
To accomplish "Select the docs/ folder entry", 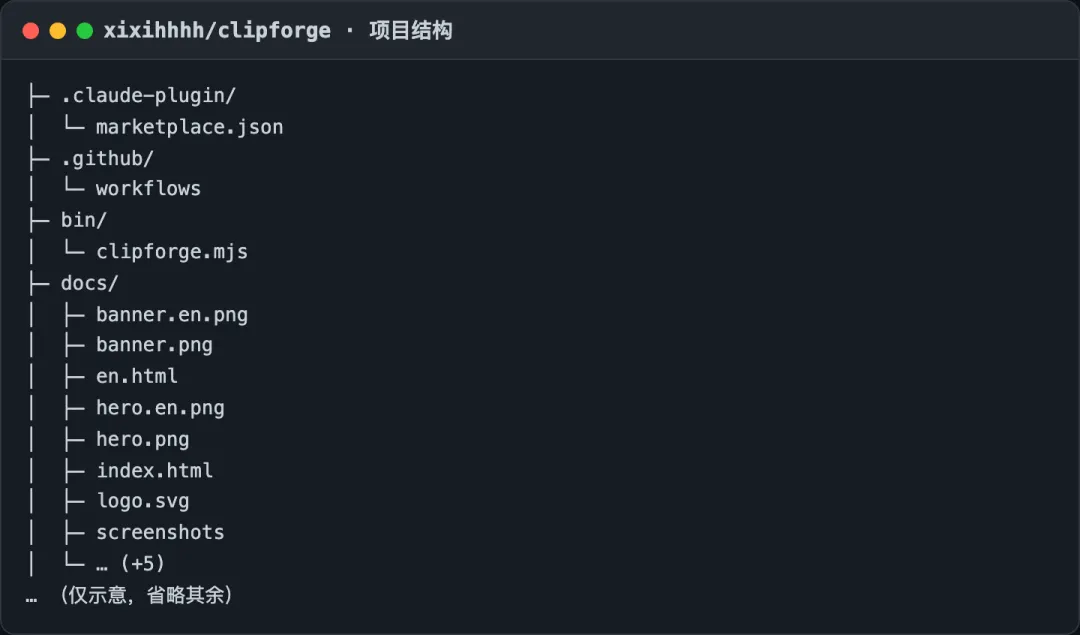I will [x=90, y=283].
